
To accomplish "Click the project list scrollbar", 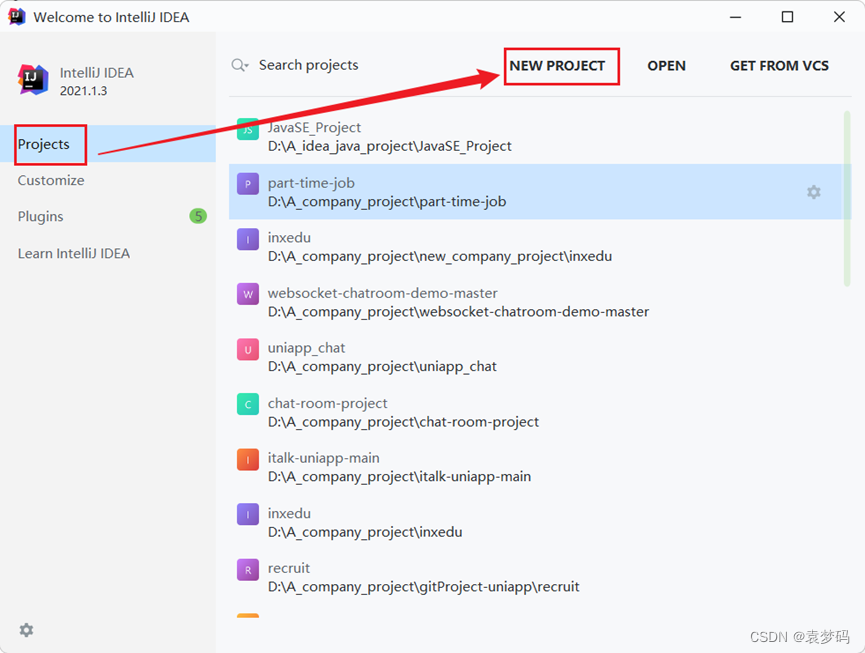I will point(847,200).
